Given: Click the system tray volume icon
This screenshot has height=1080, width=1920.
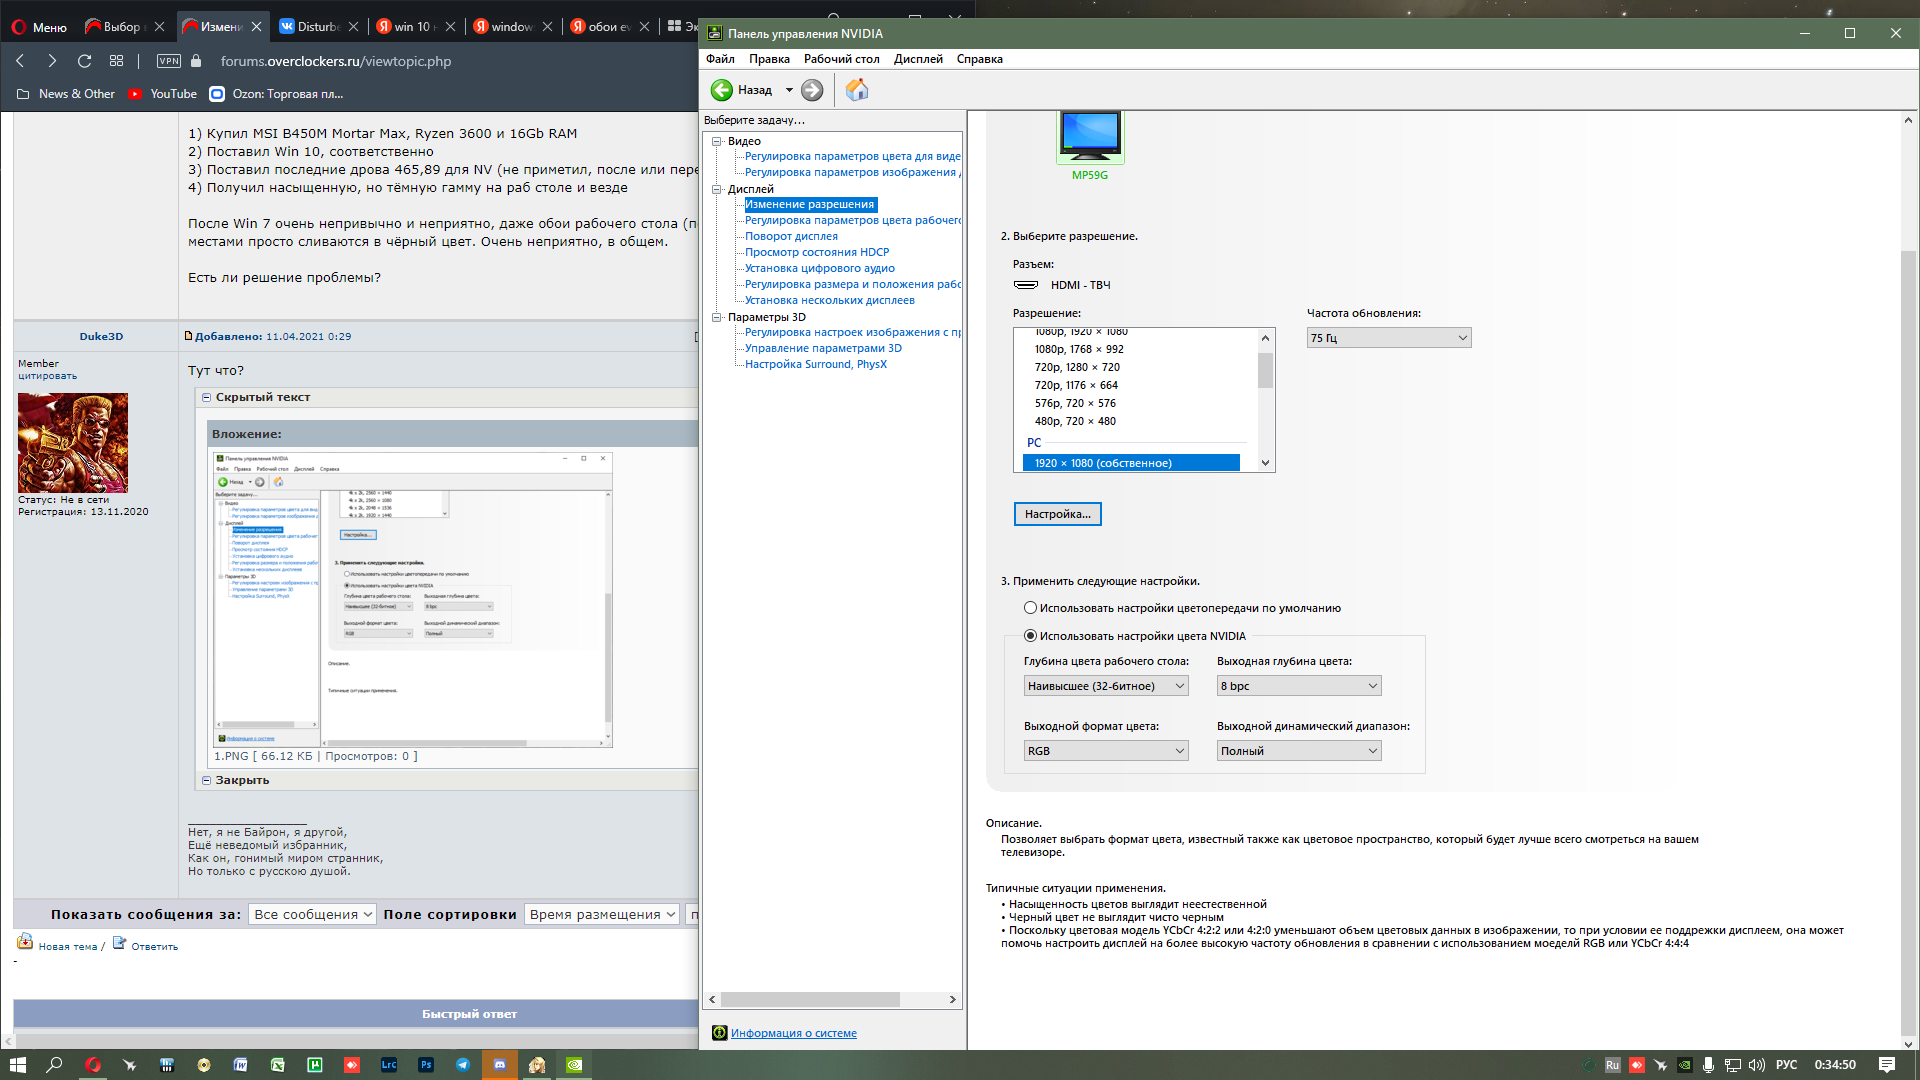Looking at the screenshot, I should click(x=1756, y=1065).
